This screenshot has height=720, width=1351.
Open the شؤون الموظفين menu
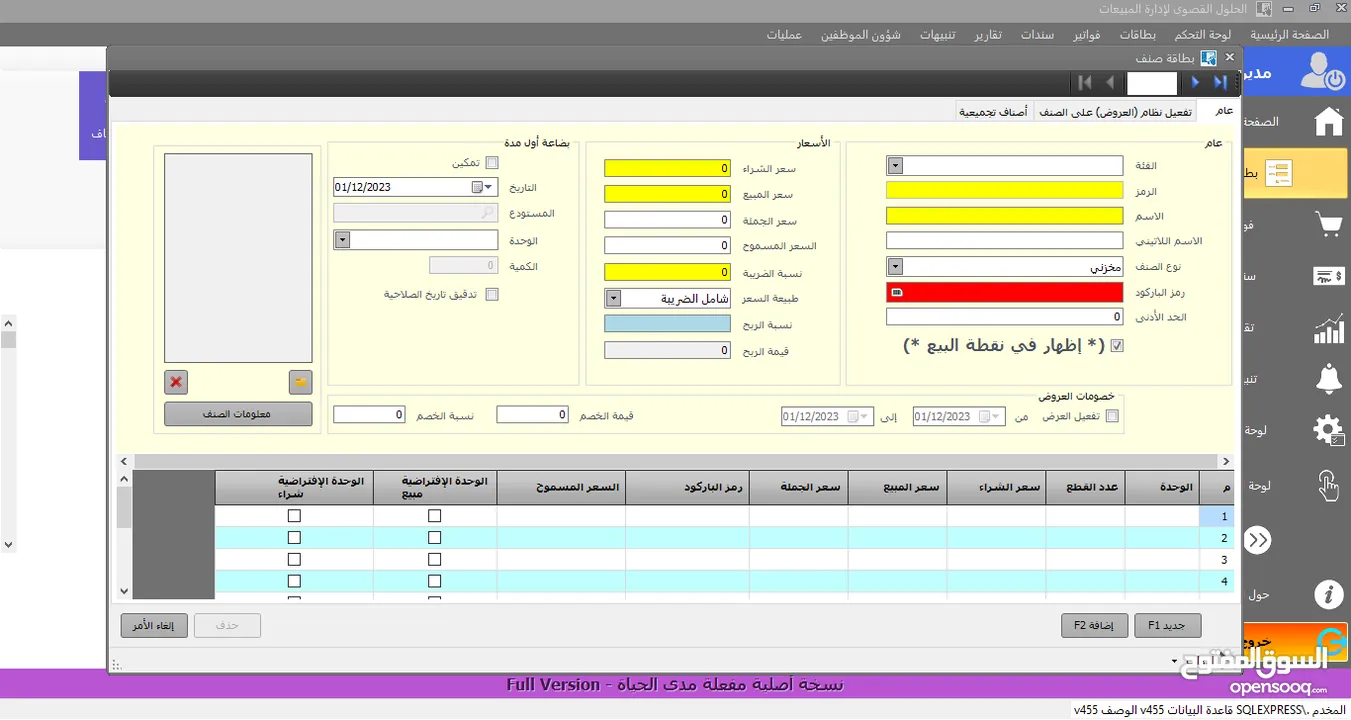click(861, 35)
